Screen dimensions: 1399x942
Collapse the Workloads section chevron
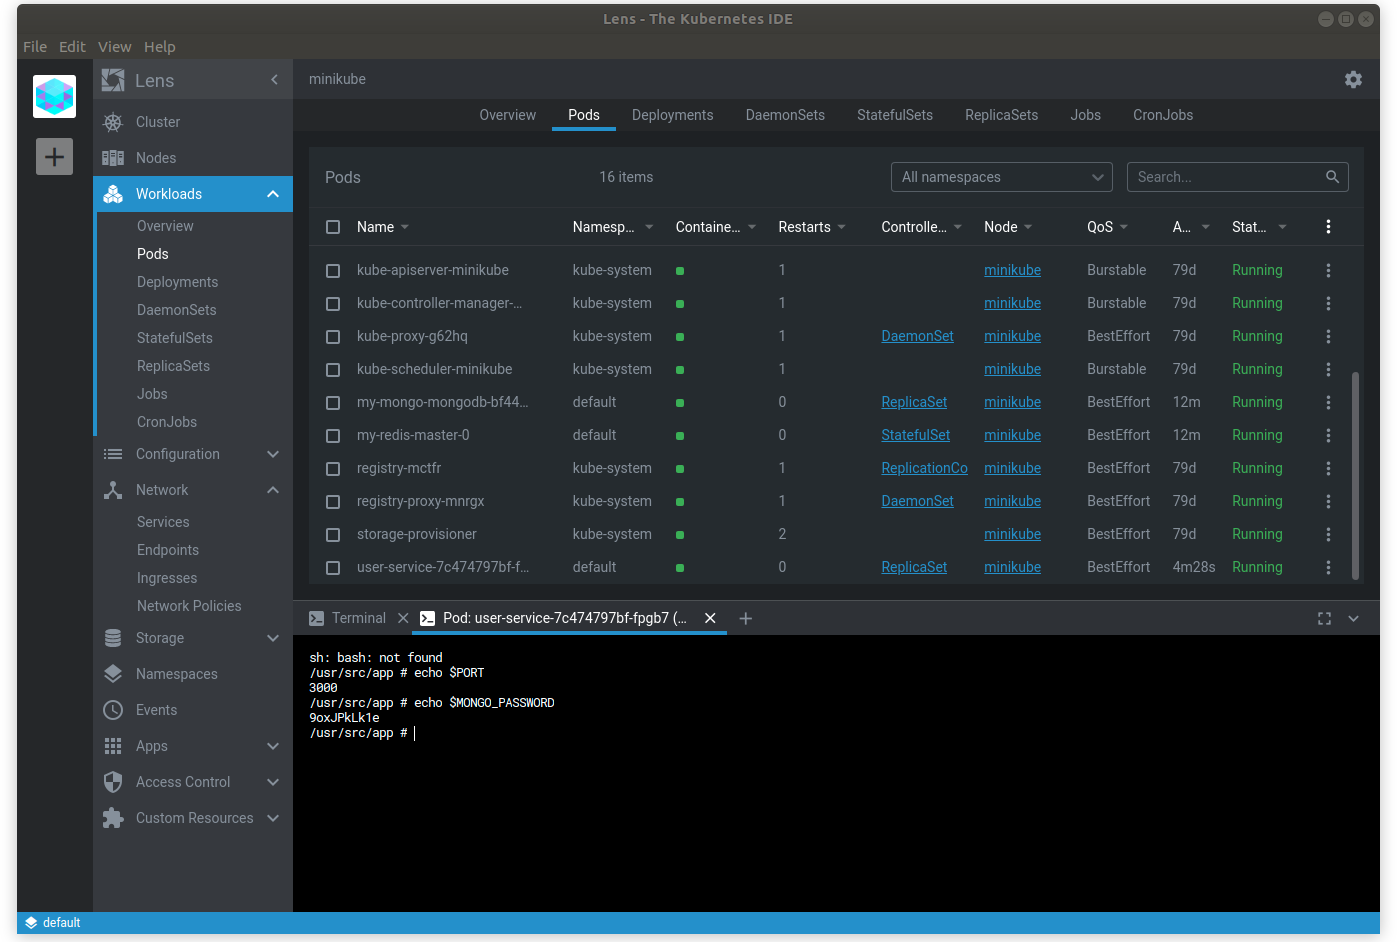click(x=273, y=194)
